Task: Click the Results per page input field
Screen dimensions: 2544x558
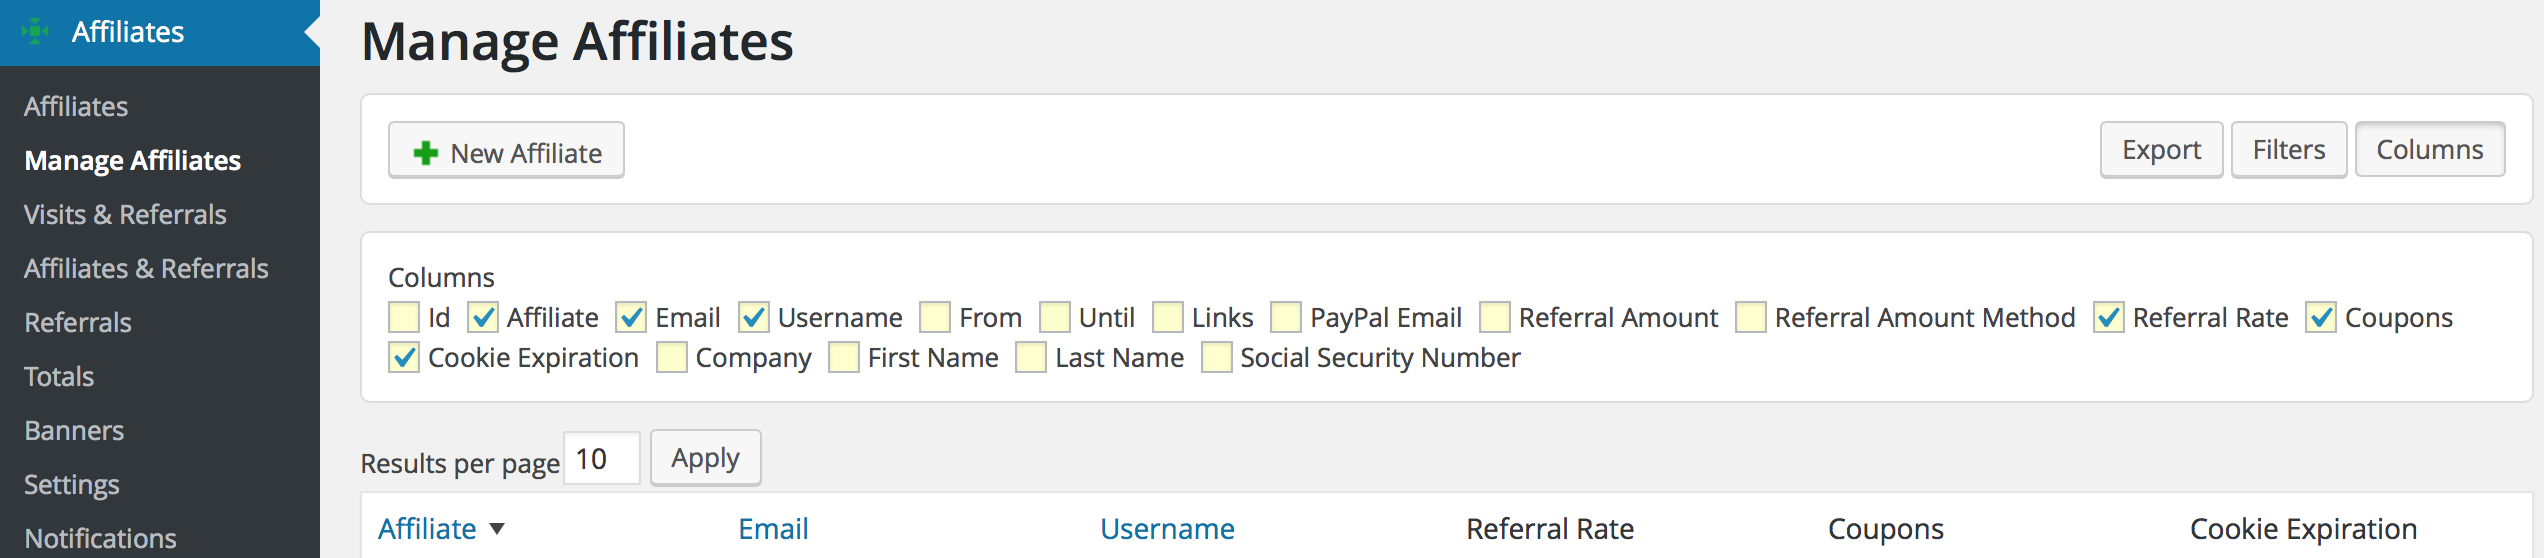Action: pos(602,459)
